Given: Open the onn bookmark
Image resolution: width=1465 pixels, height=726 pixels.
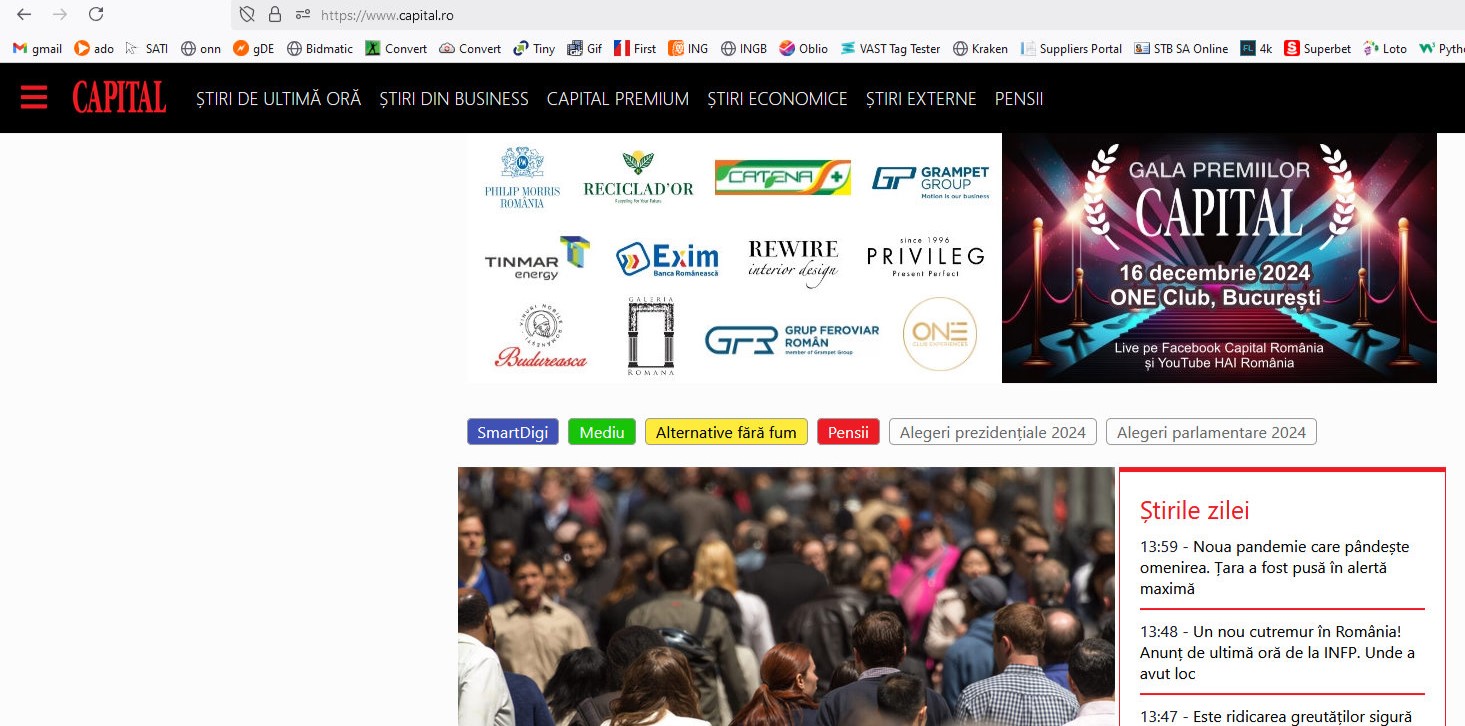Looking at the screenshot, I should click(x=201, y=48).
